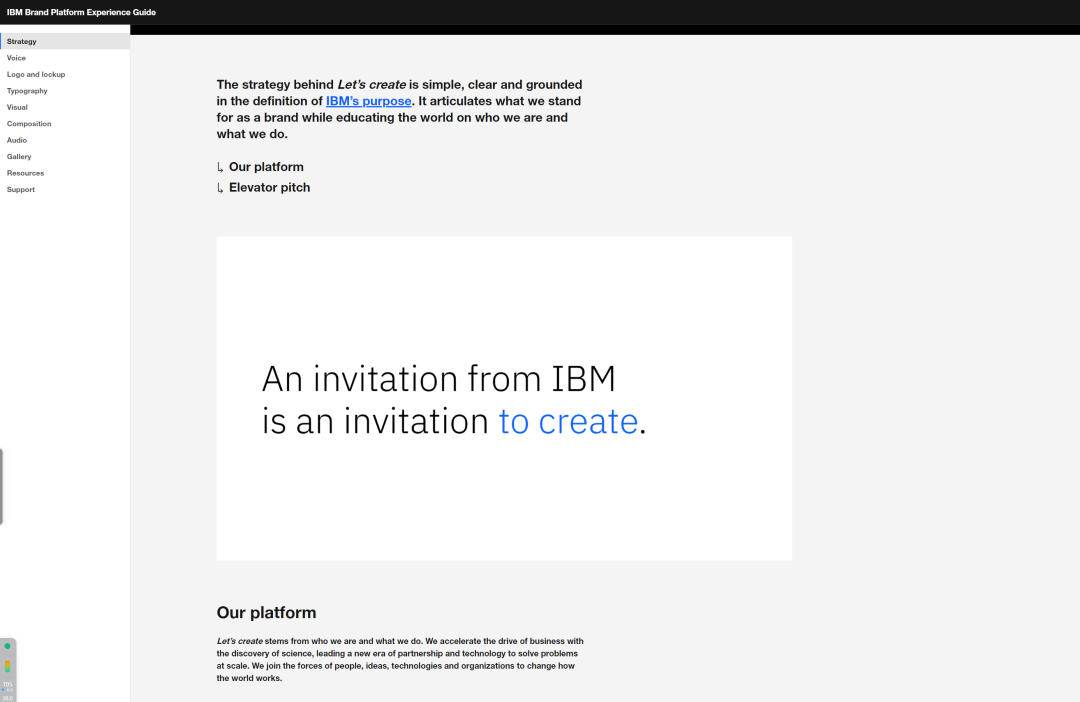The image size is (1080, 702).
Task: Select Strategy in the sidebar navigation
Action: point(65,41)
